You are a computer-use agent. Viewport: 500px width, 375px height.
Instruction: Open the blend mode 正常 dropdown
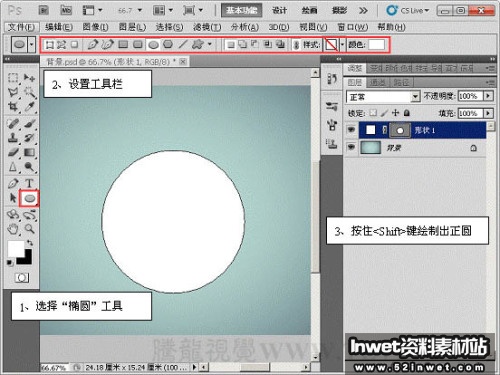[x=415, y=97]
